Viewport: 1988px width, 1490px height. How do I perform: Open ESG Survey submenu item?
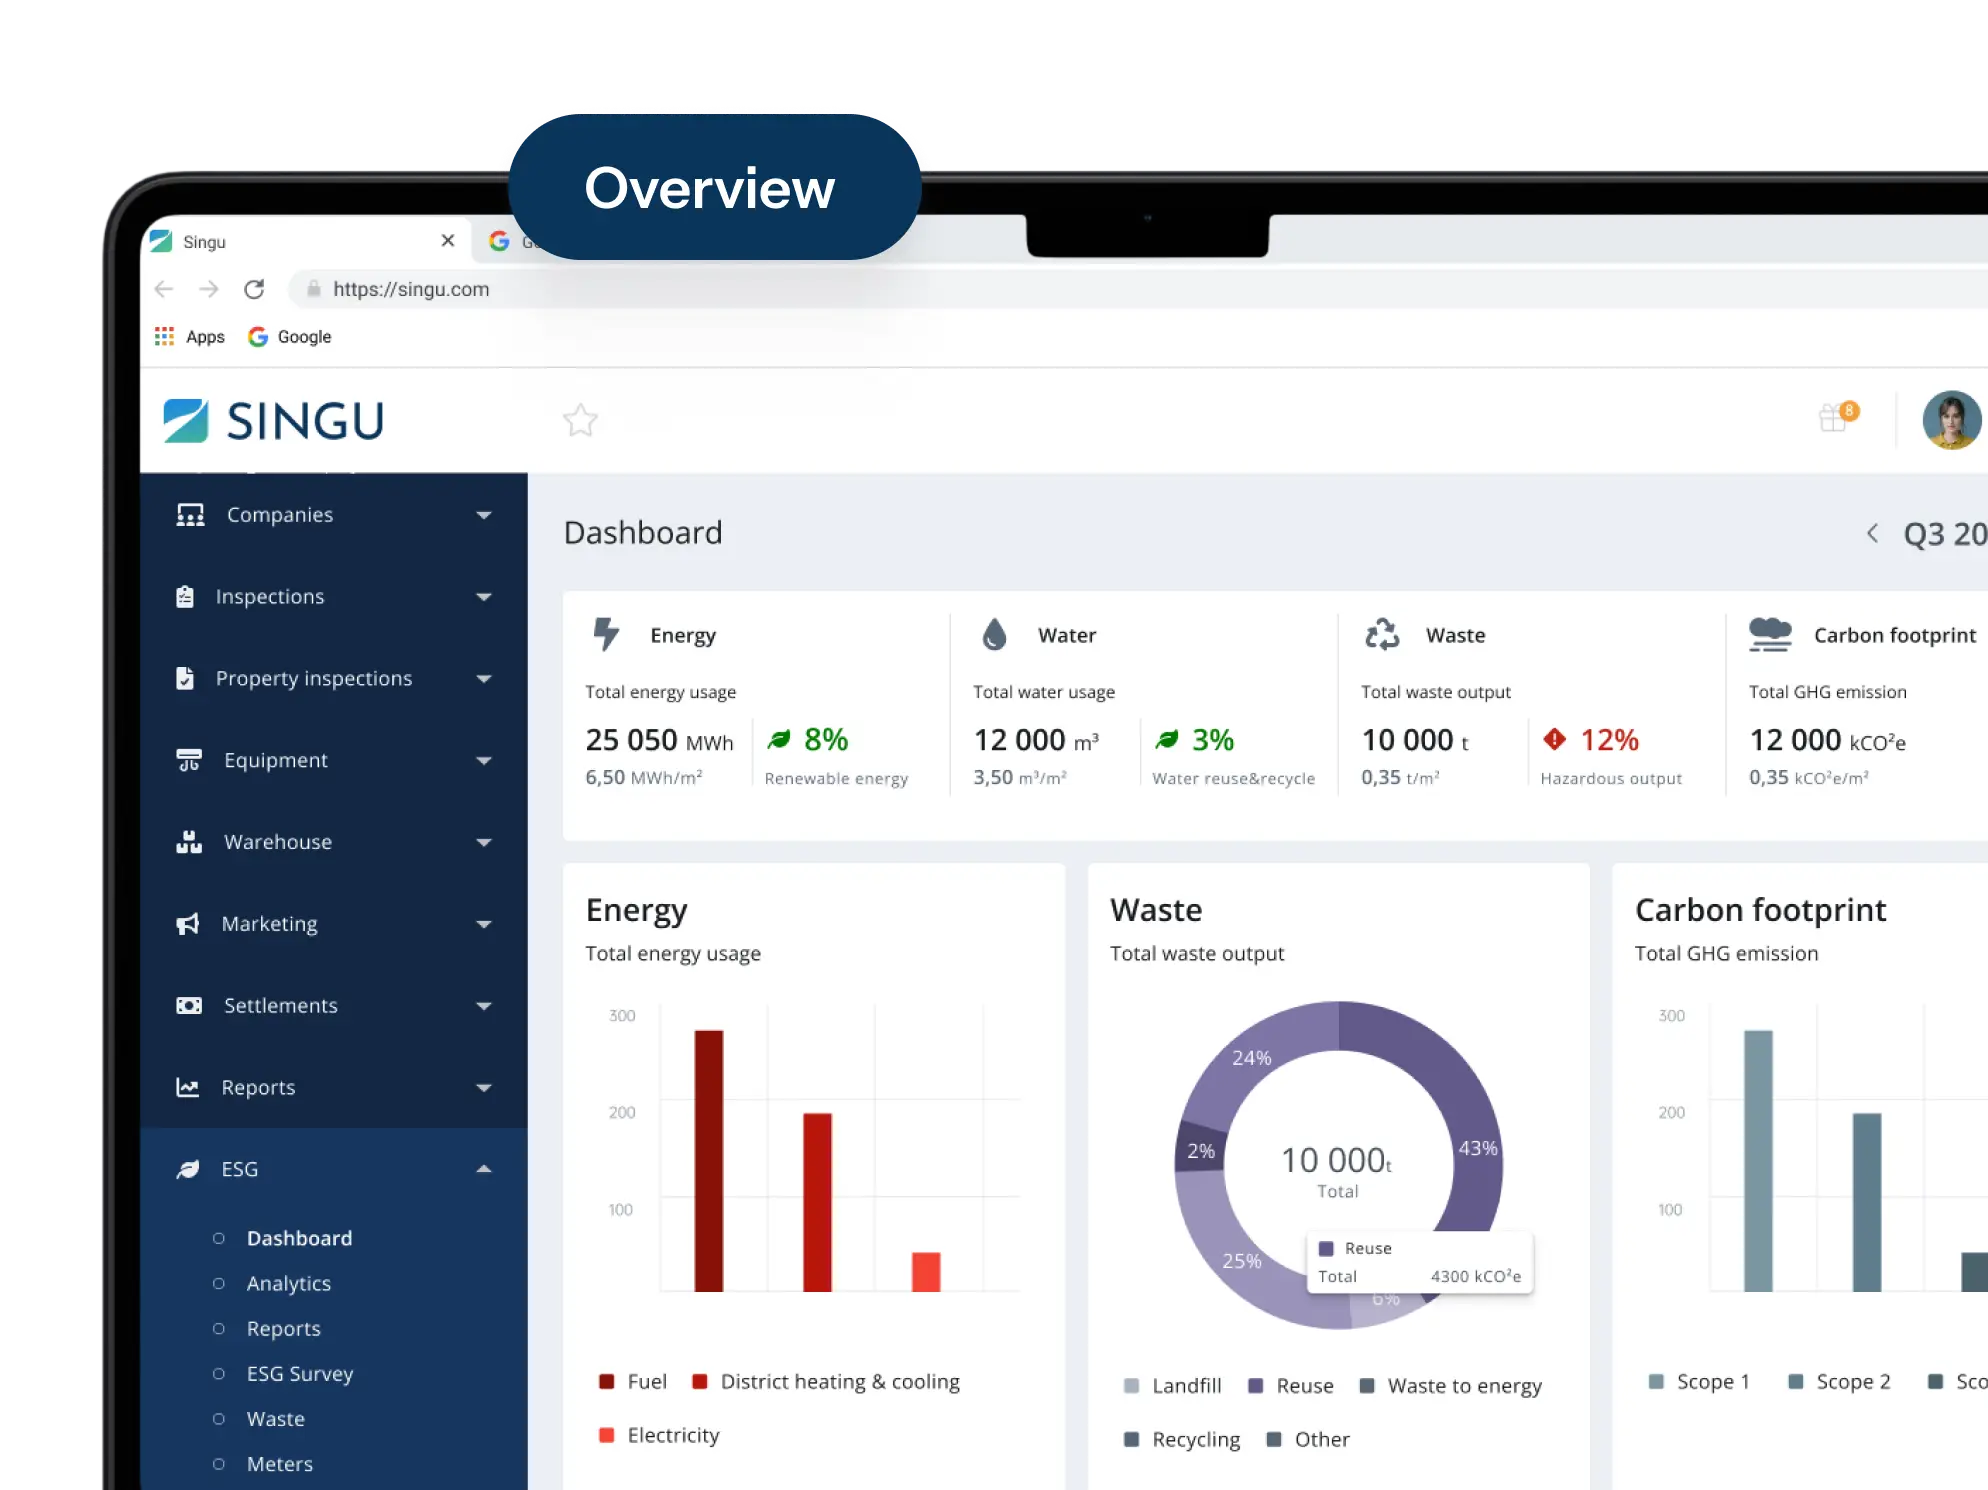(300, 1374)
